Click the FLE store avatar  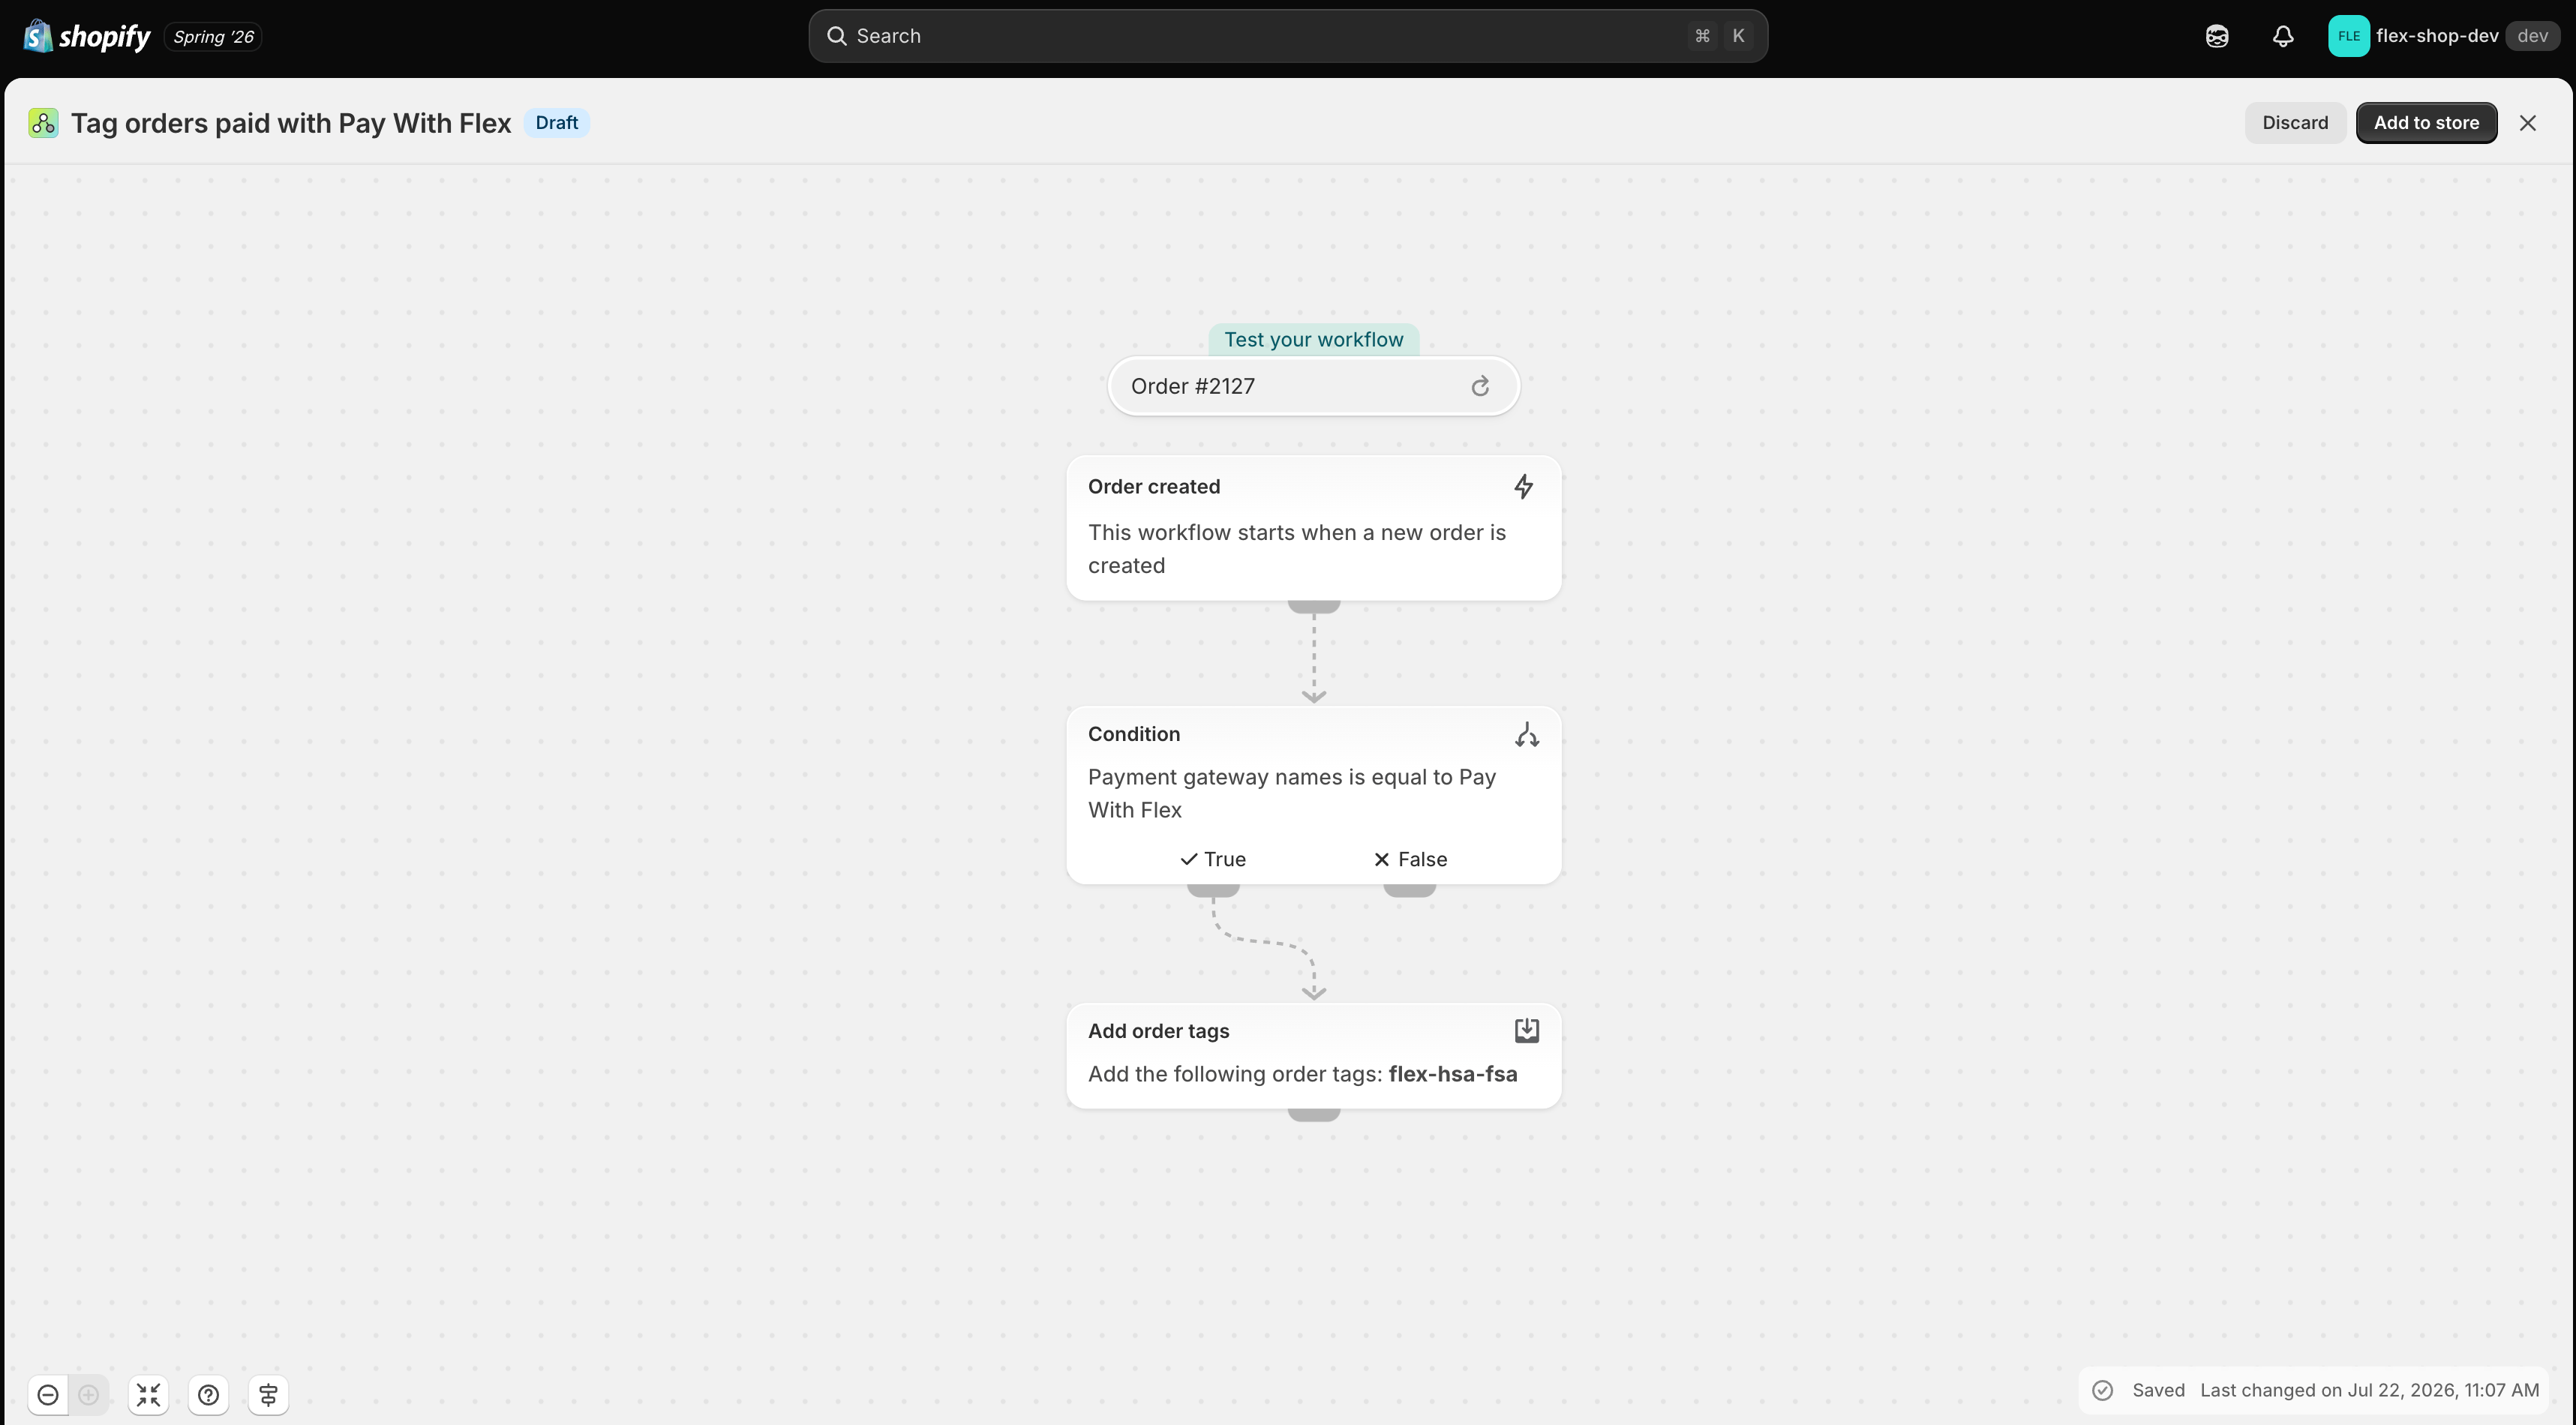pos(2348,36)
